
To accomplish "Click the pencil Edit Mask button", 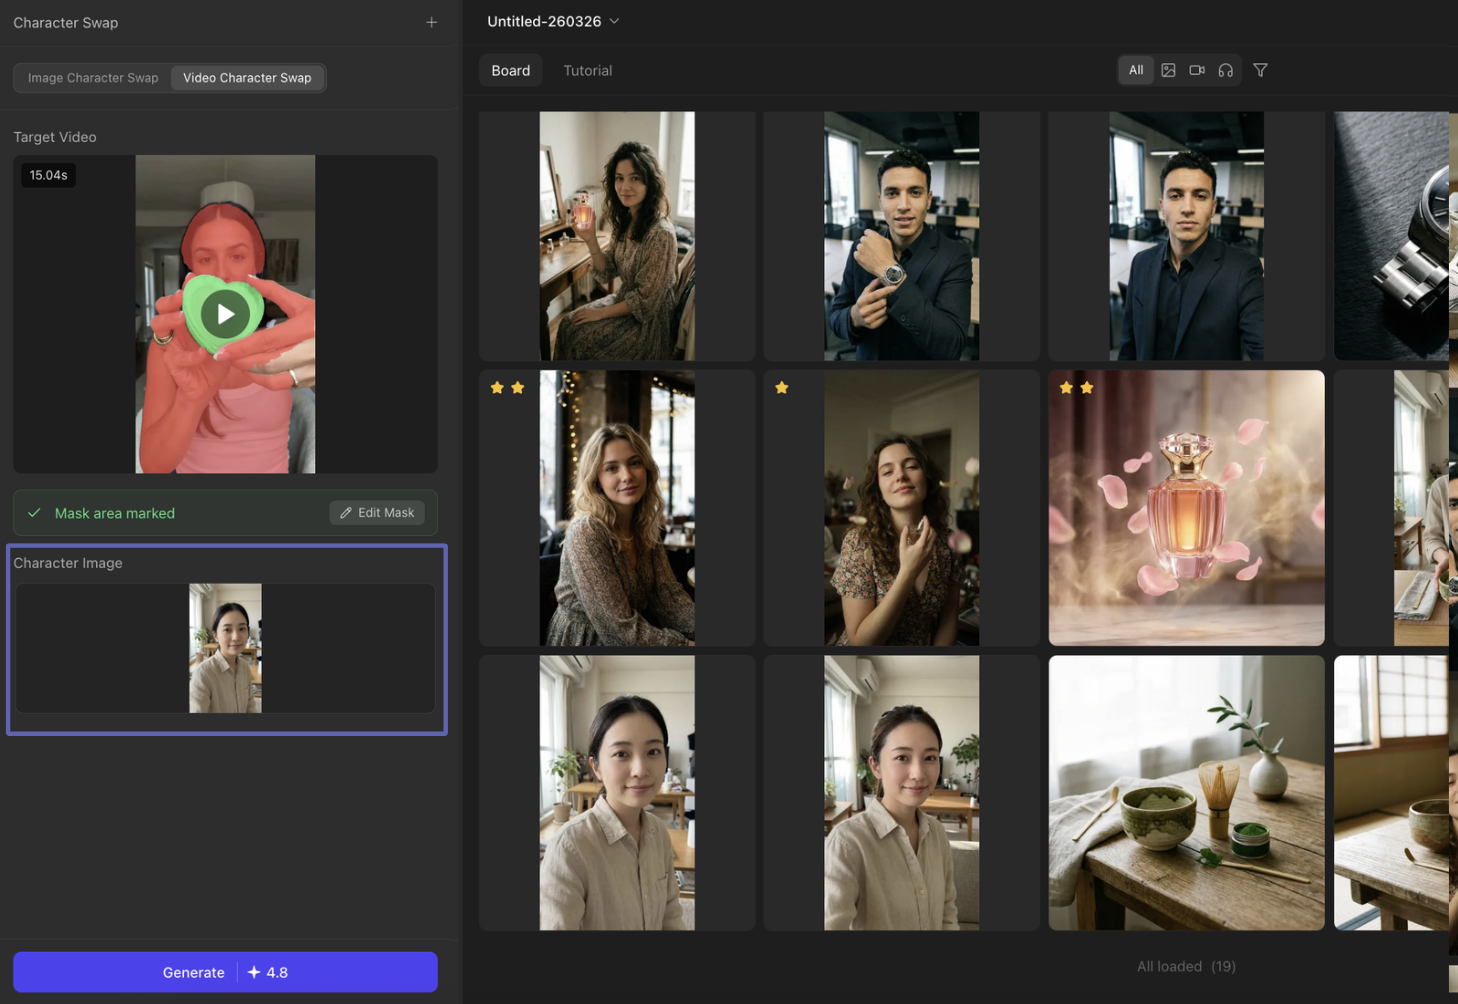I will click(x=377, y=513).
